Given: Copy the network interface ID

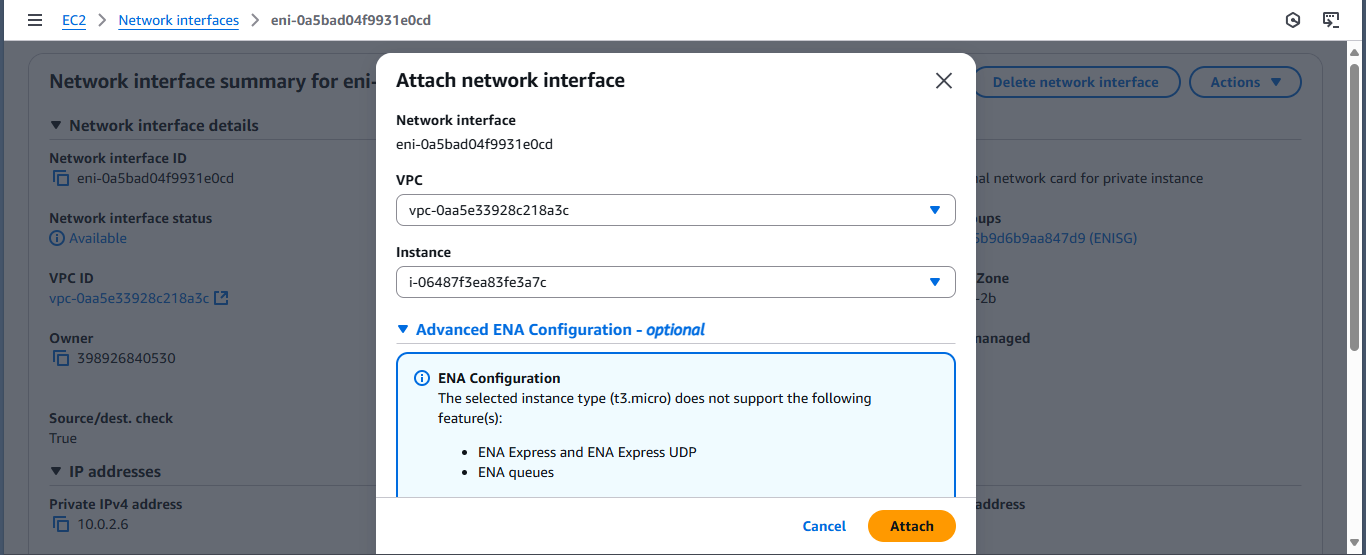Looking at the screenshot, I should click(61, 179).
